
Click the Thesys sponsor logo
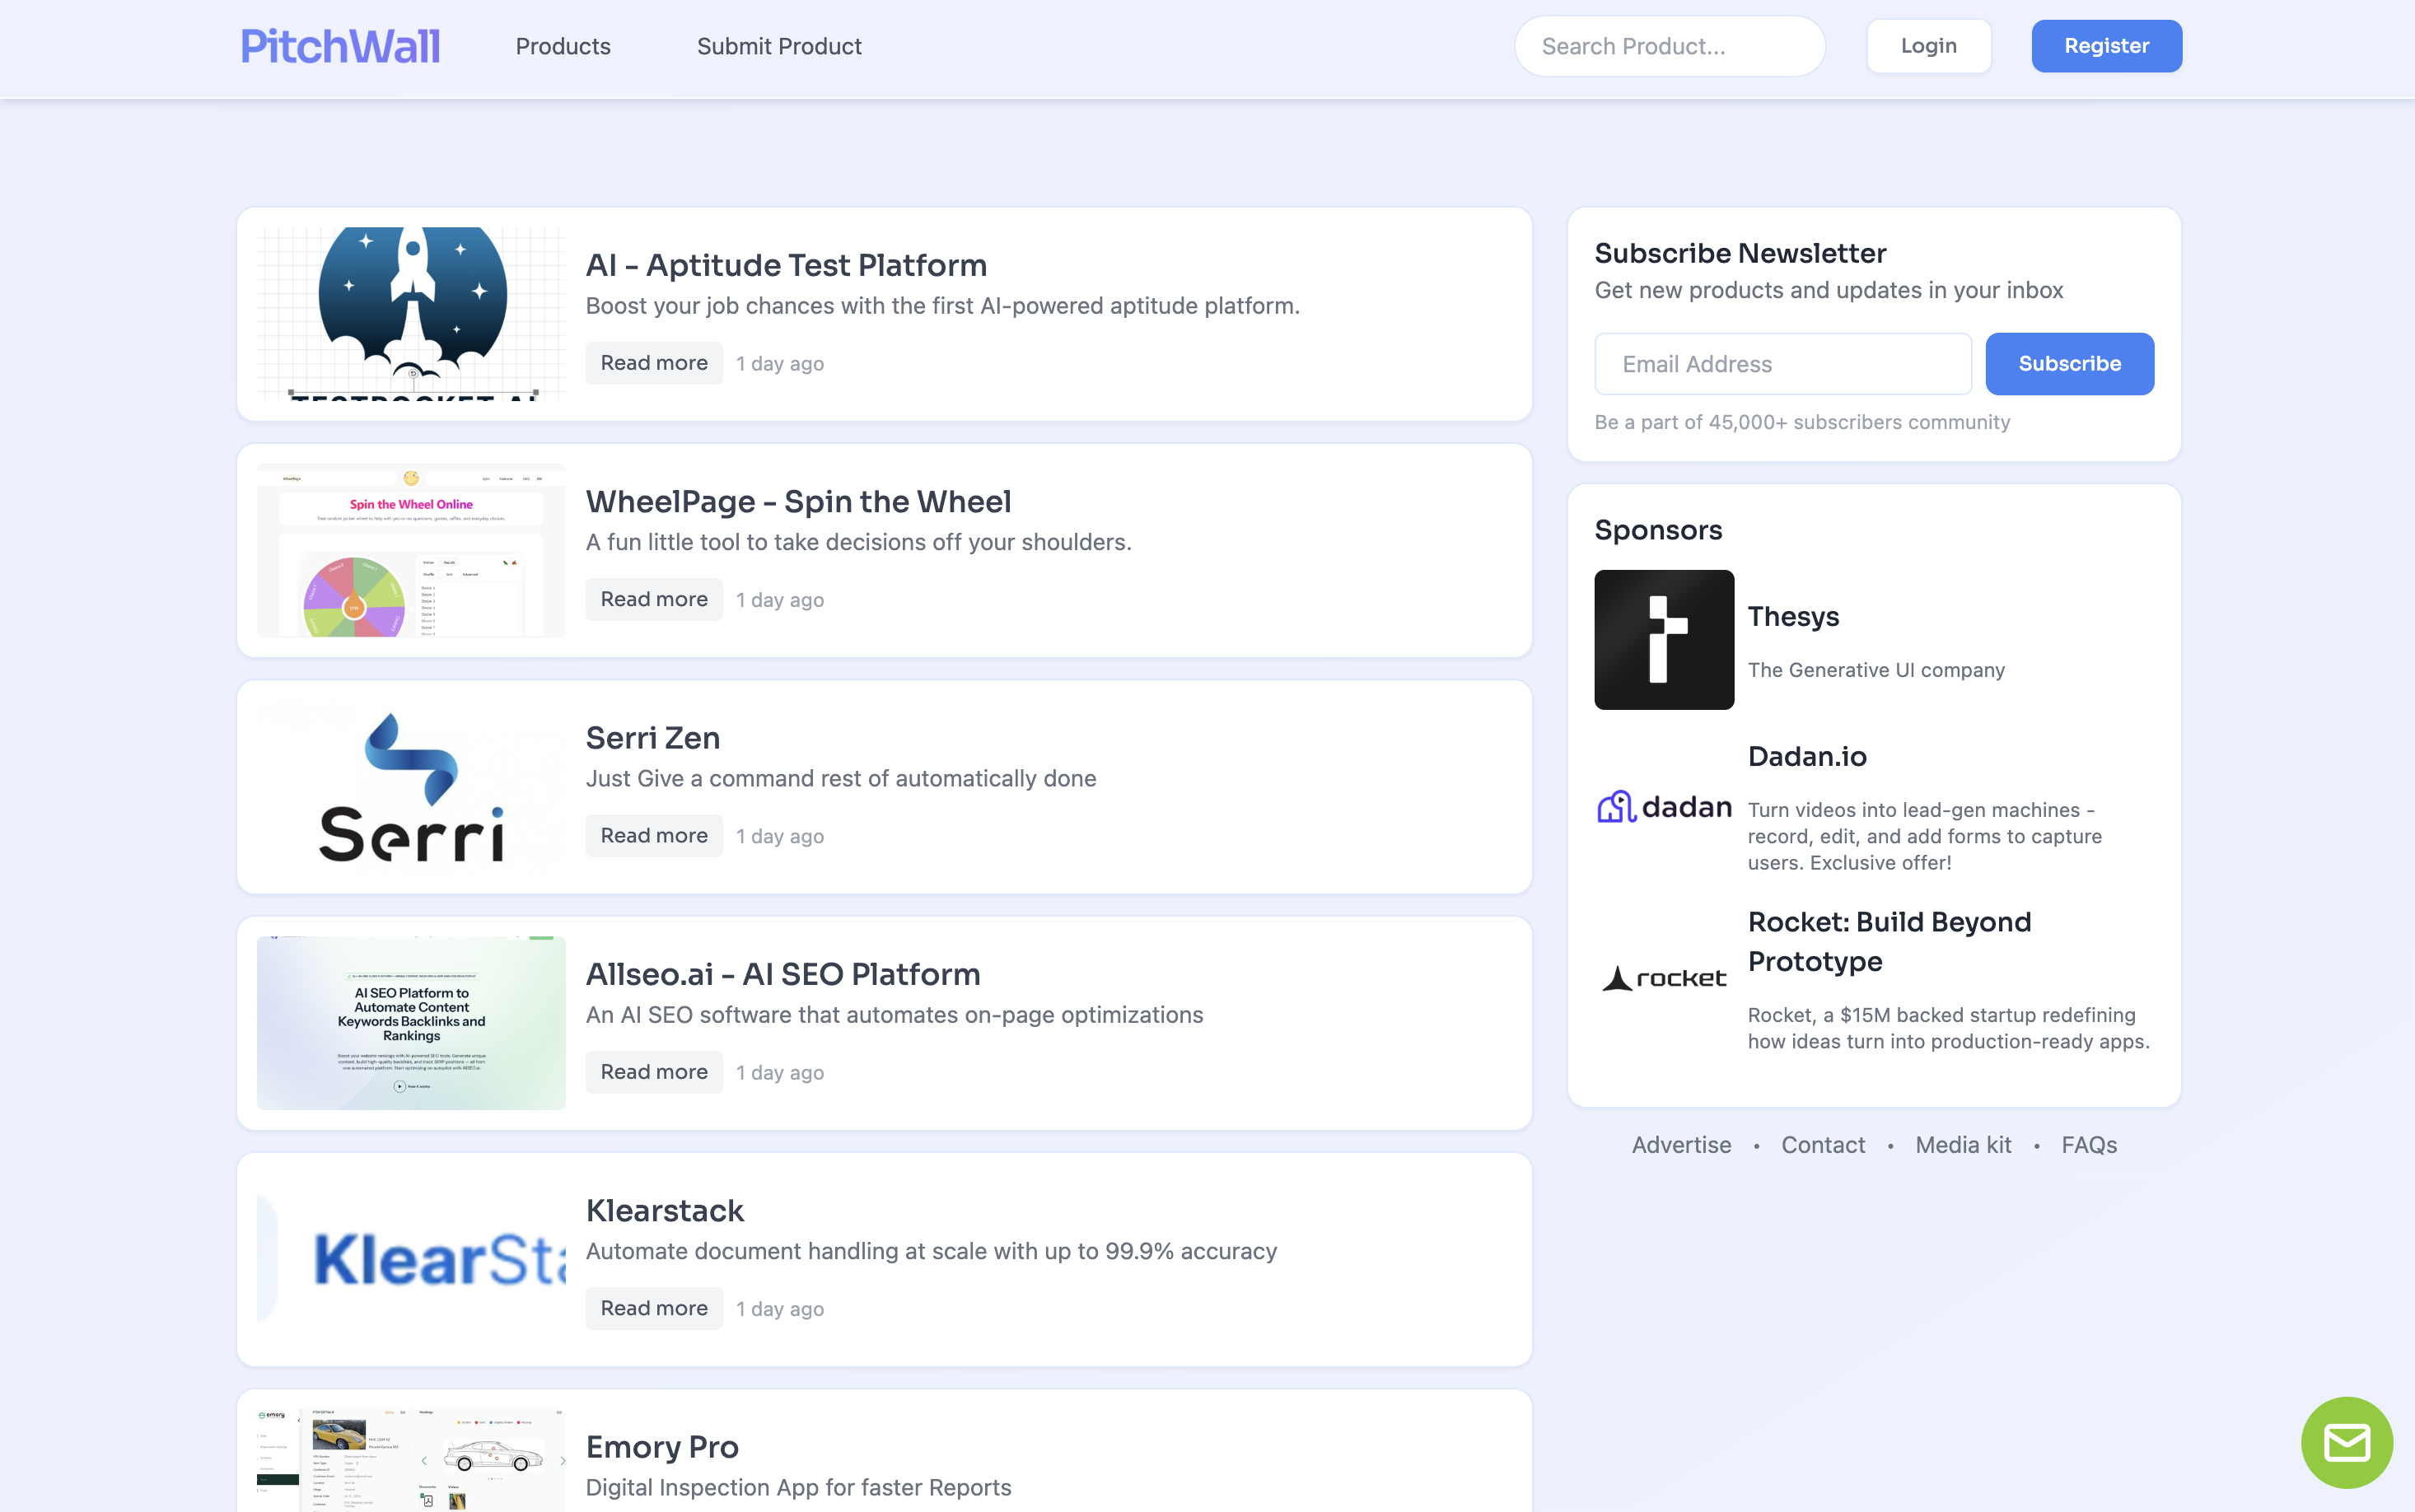(1664, 640)
